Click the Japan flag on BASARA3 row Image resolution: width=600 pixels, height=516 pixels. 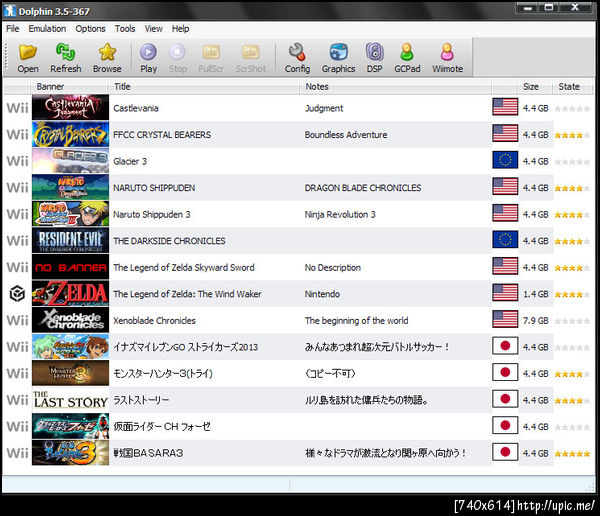[x=505, y=452]
